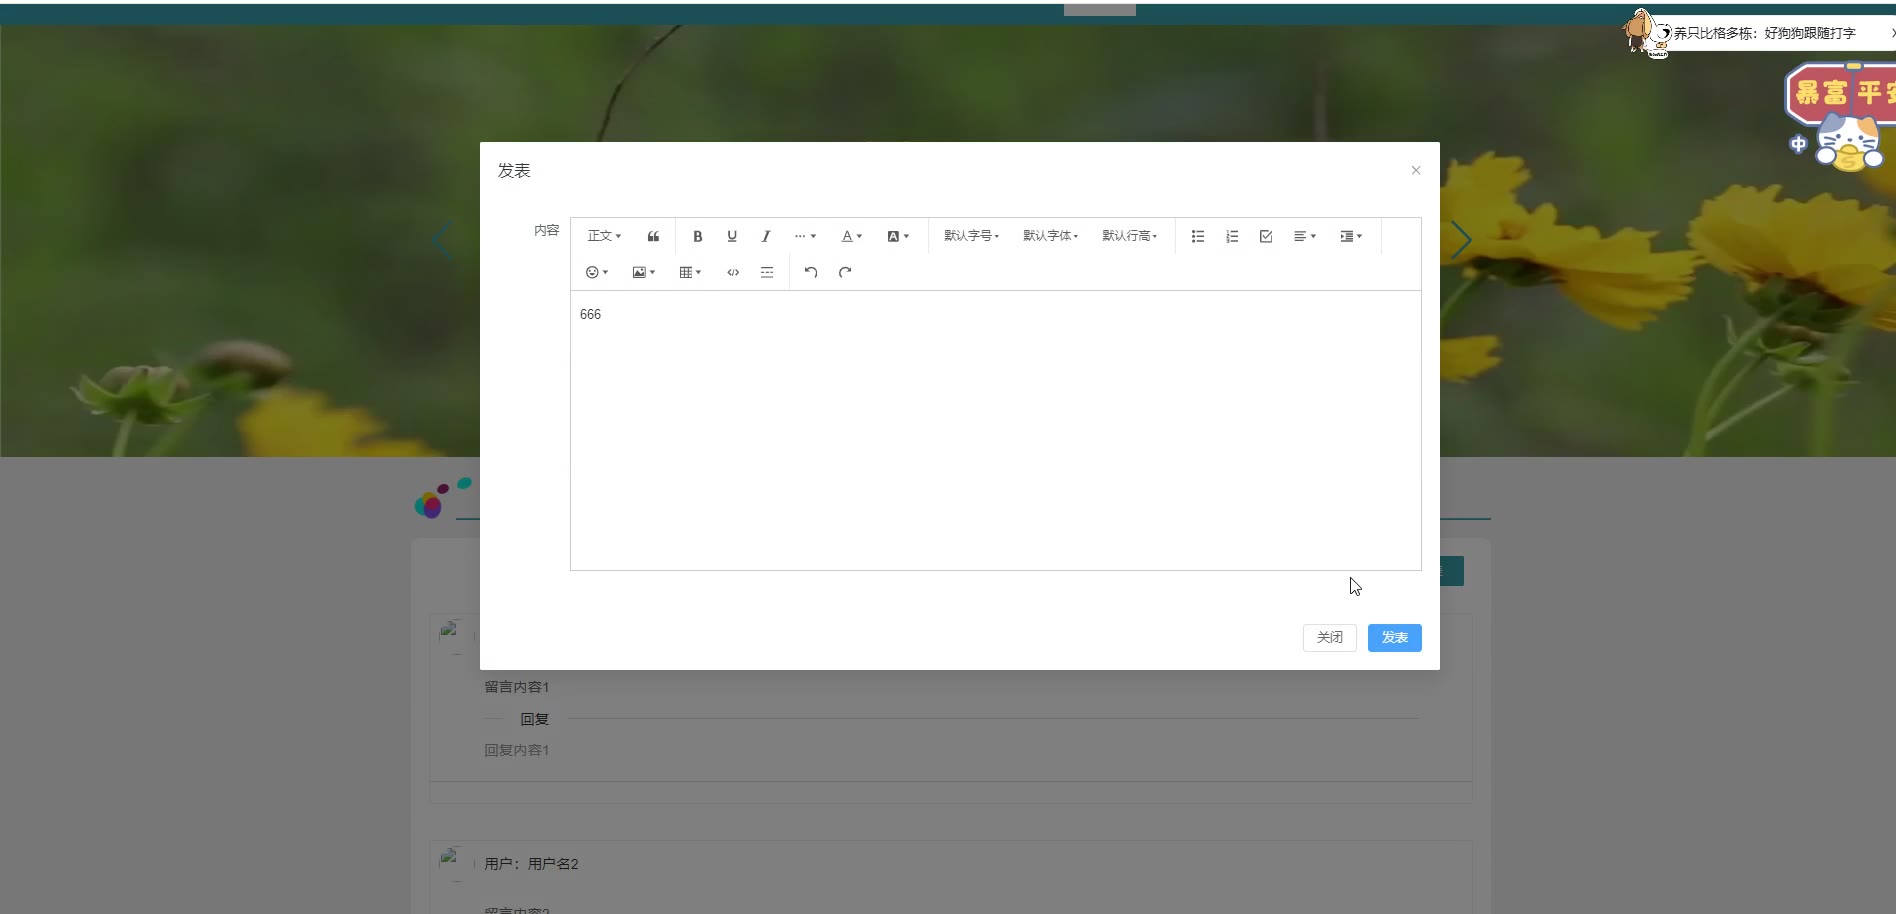This screenshot has height=914, width=1896.
Task: Undo the last edit
Action: click(x=811, y=272)
